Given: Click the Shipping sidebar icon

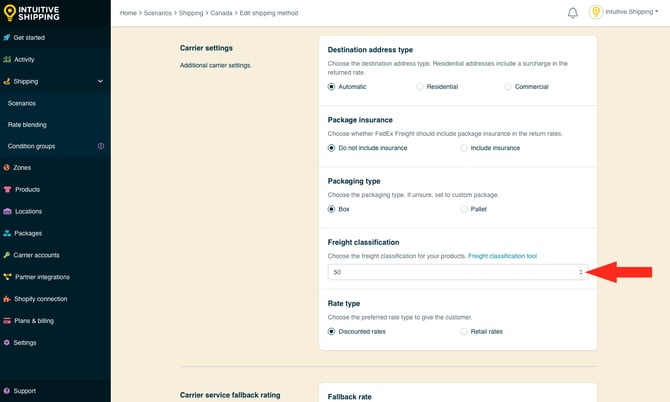Looking at the screenshot, I should 7,81.
